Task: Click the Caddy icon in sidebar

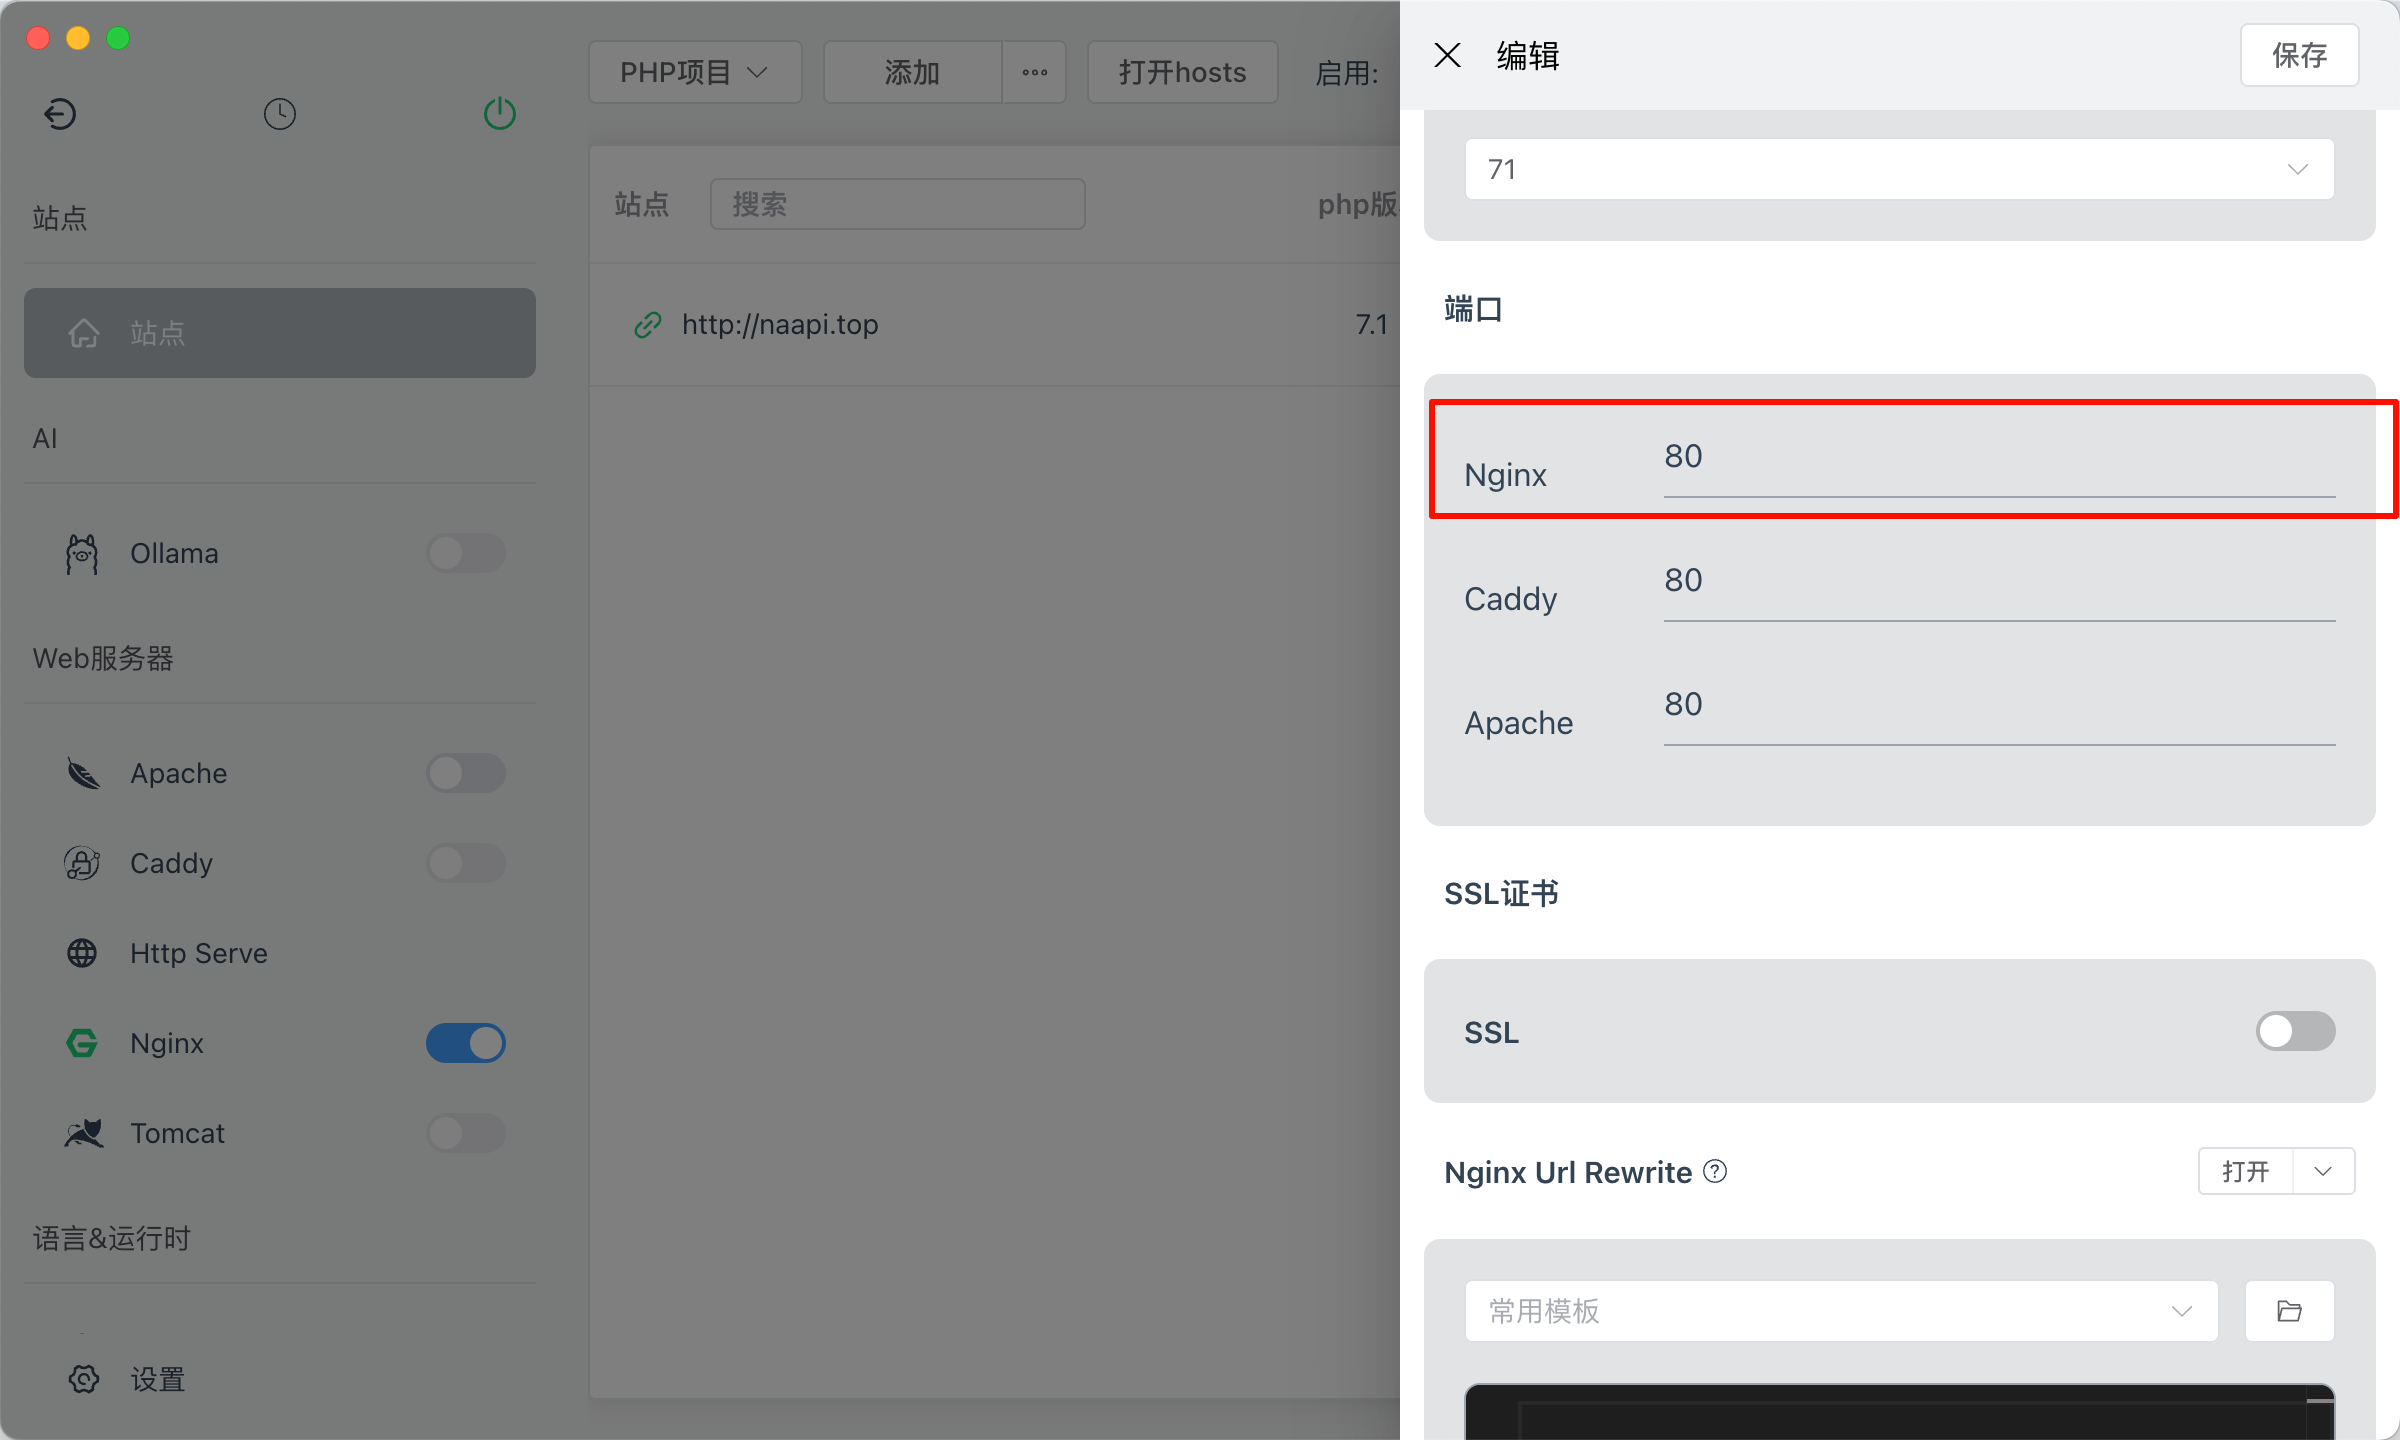Action: [x=82, y=863]
